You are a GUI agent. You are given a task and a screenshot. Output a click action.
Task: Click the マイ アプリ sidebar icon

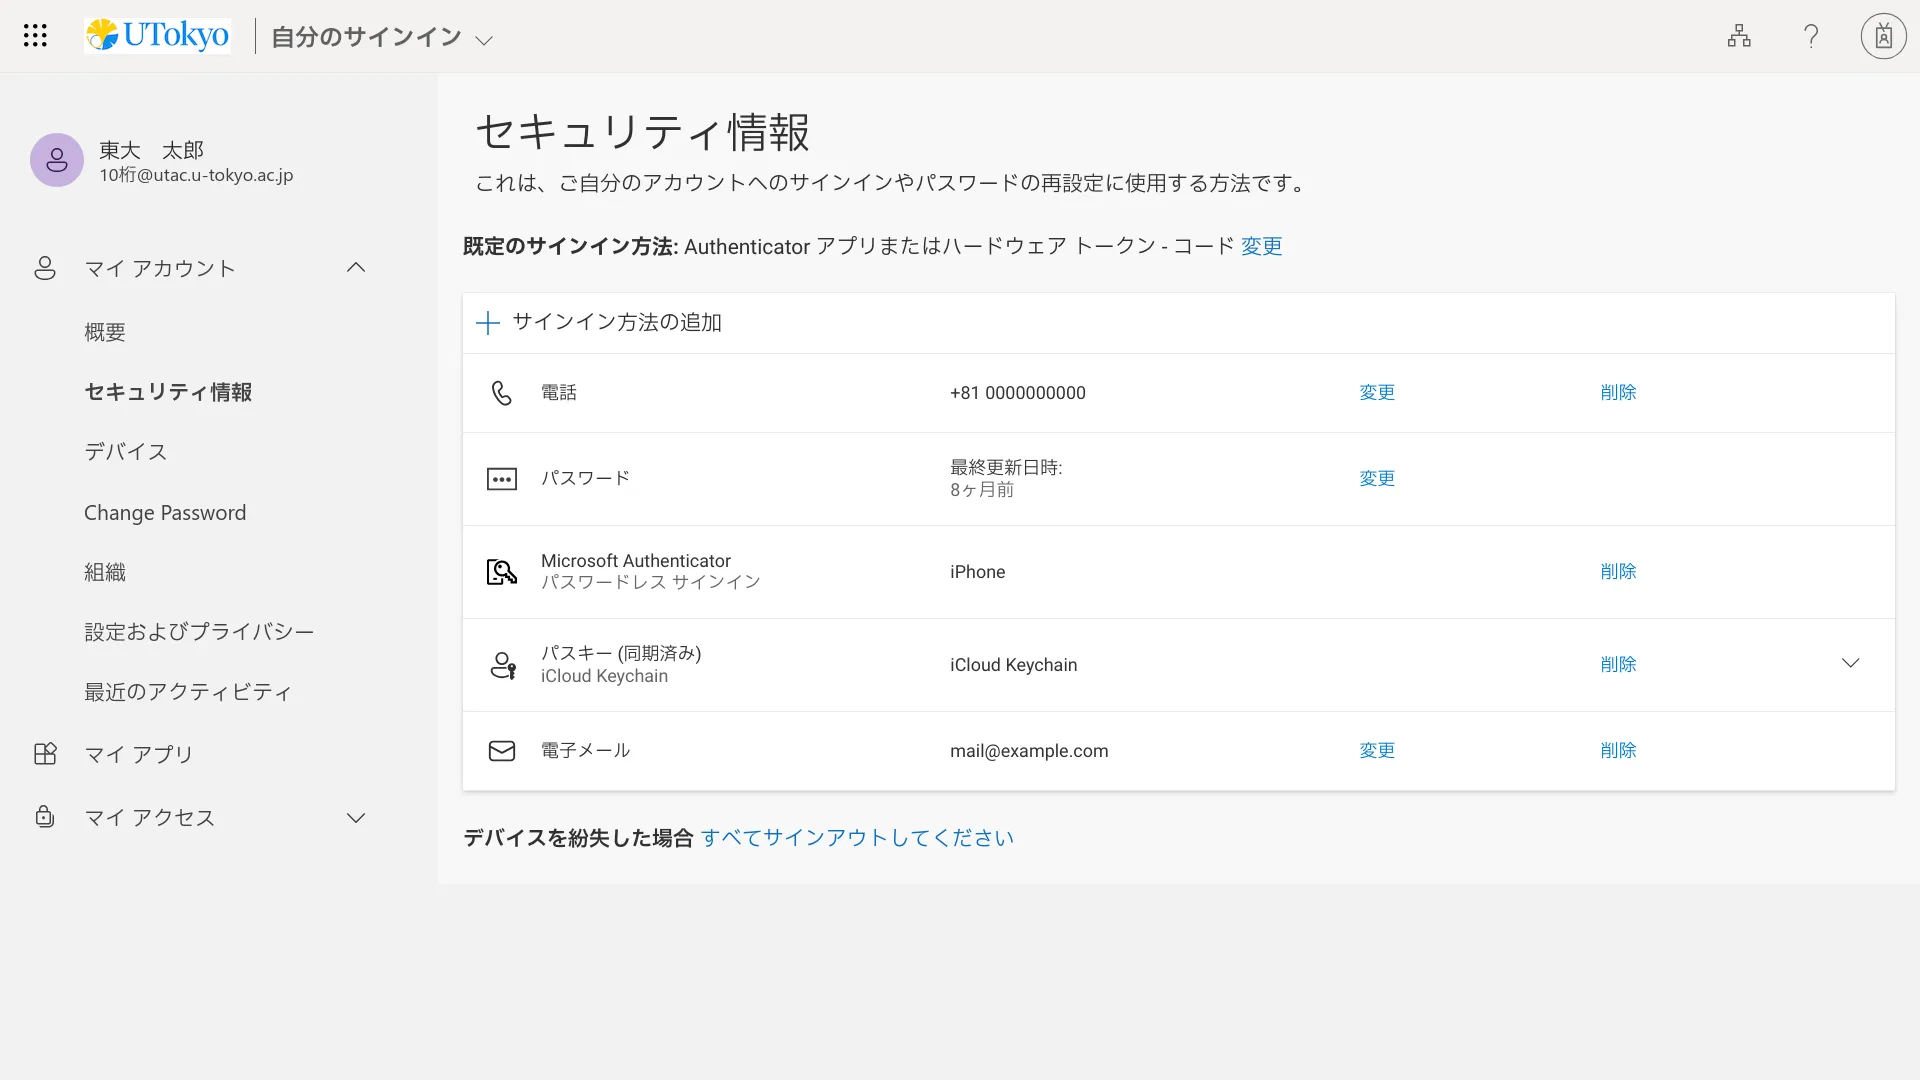click(x=45, y=754)
